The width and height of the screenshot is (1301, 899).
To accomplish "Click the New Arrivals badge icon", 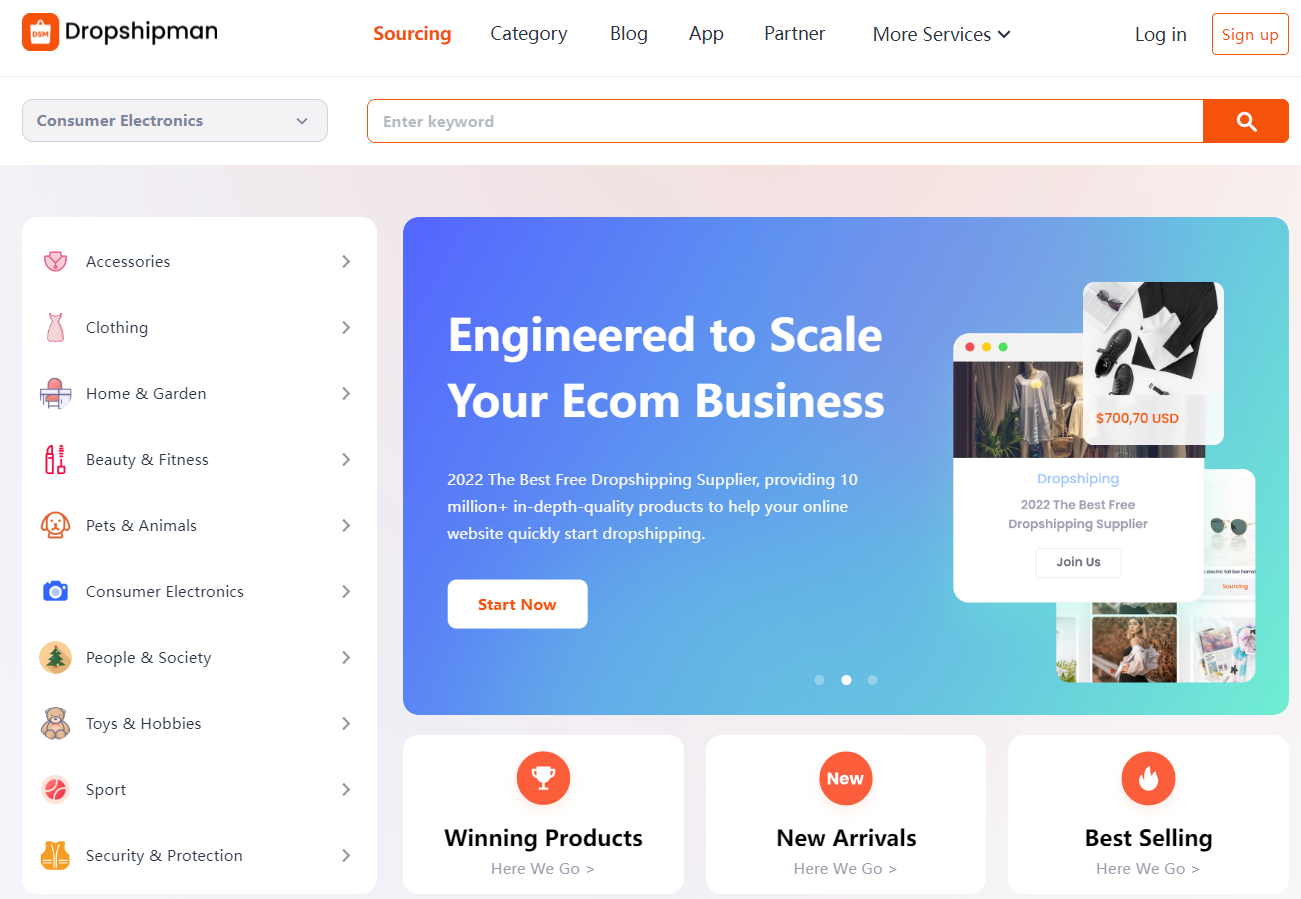I will [x=845, y=778].
